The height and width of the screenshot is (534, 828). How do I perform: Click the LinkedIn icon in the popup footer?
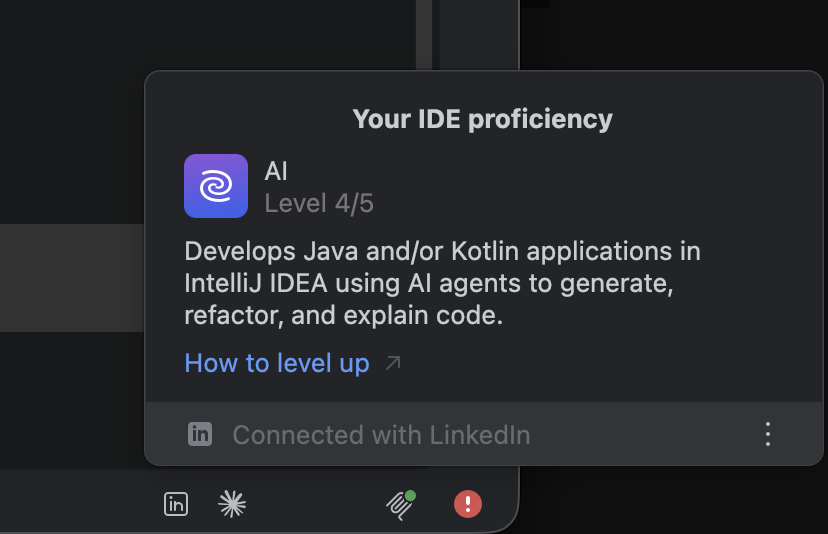tap(200, 434)
